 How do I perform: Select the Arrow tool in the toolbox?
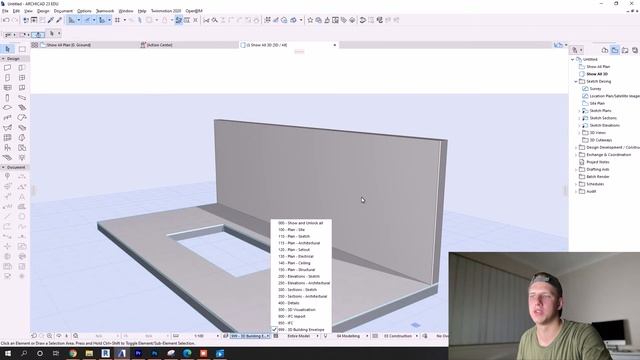click(x=7, y=49)
